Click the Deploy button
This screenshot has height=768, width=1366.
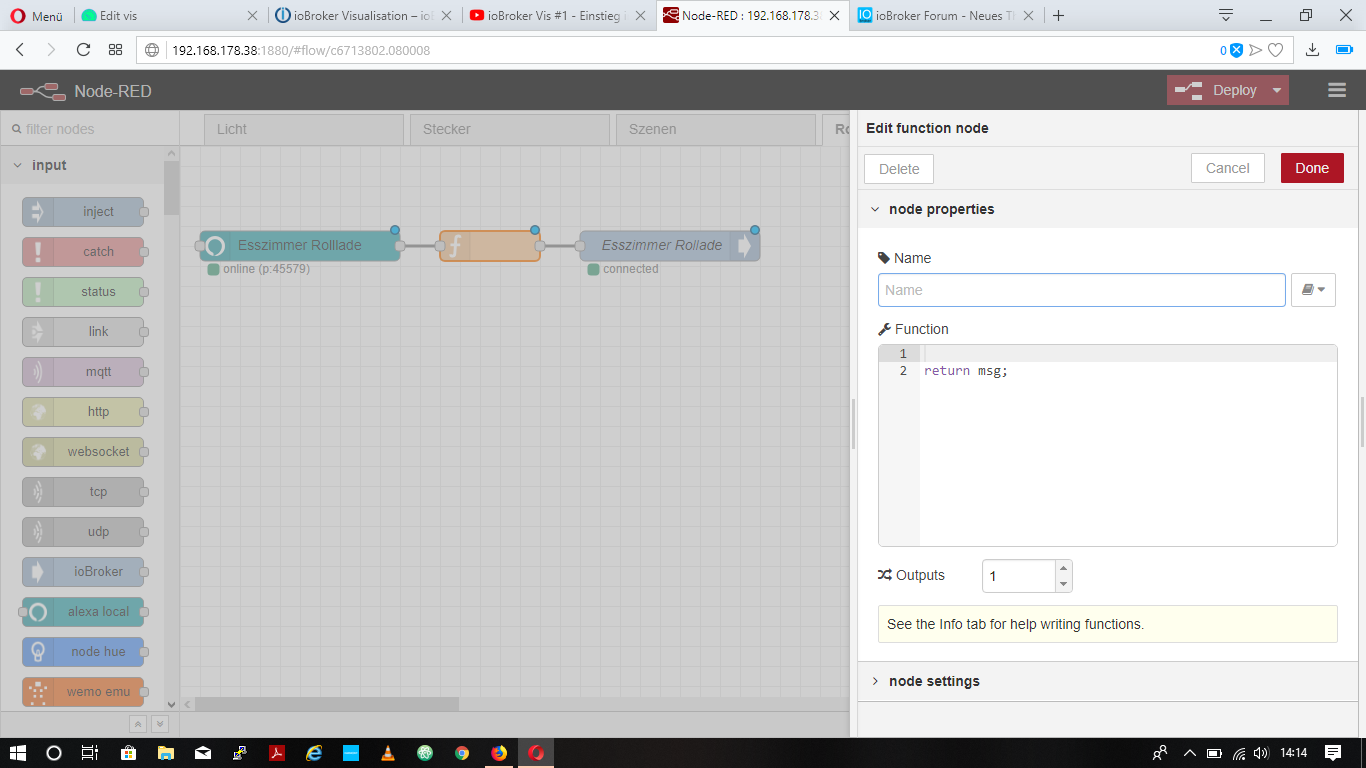(1217, 90)
